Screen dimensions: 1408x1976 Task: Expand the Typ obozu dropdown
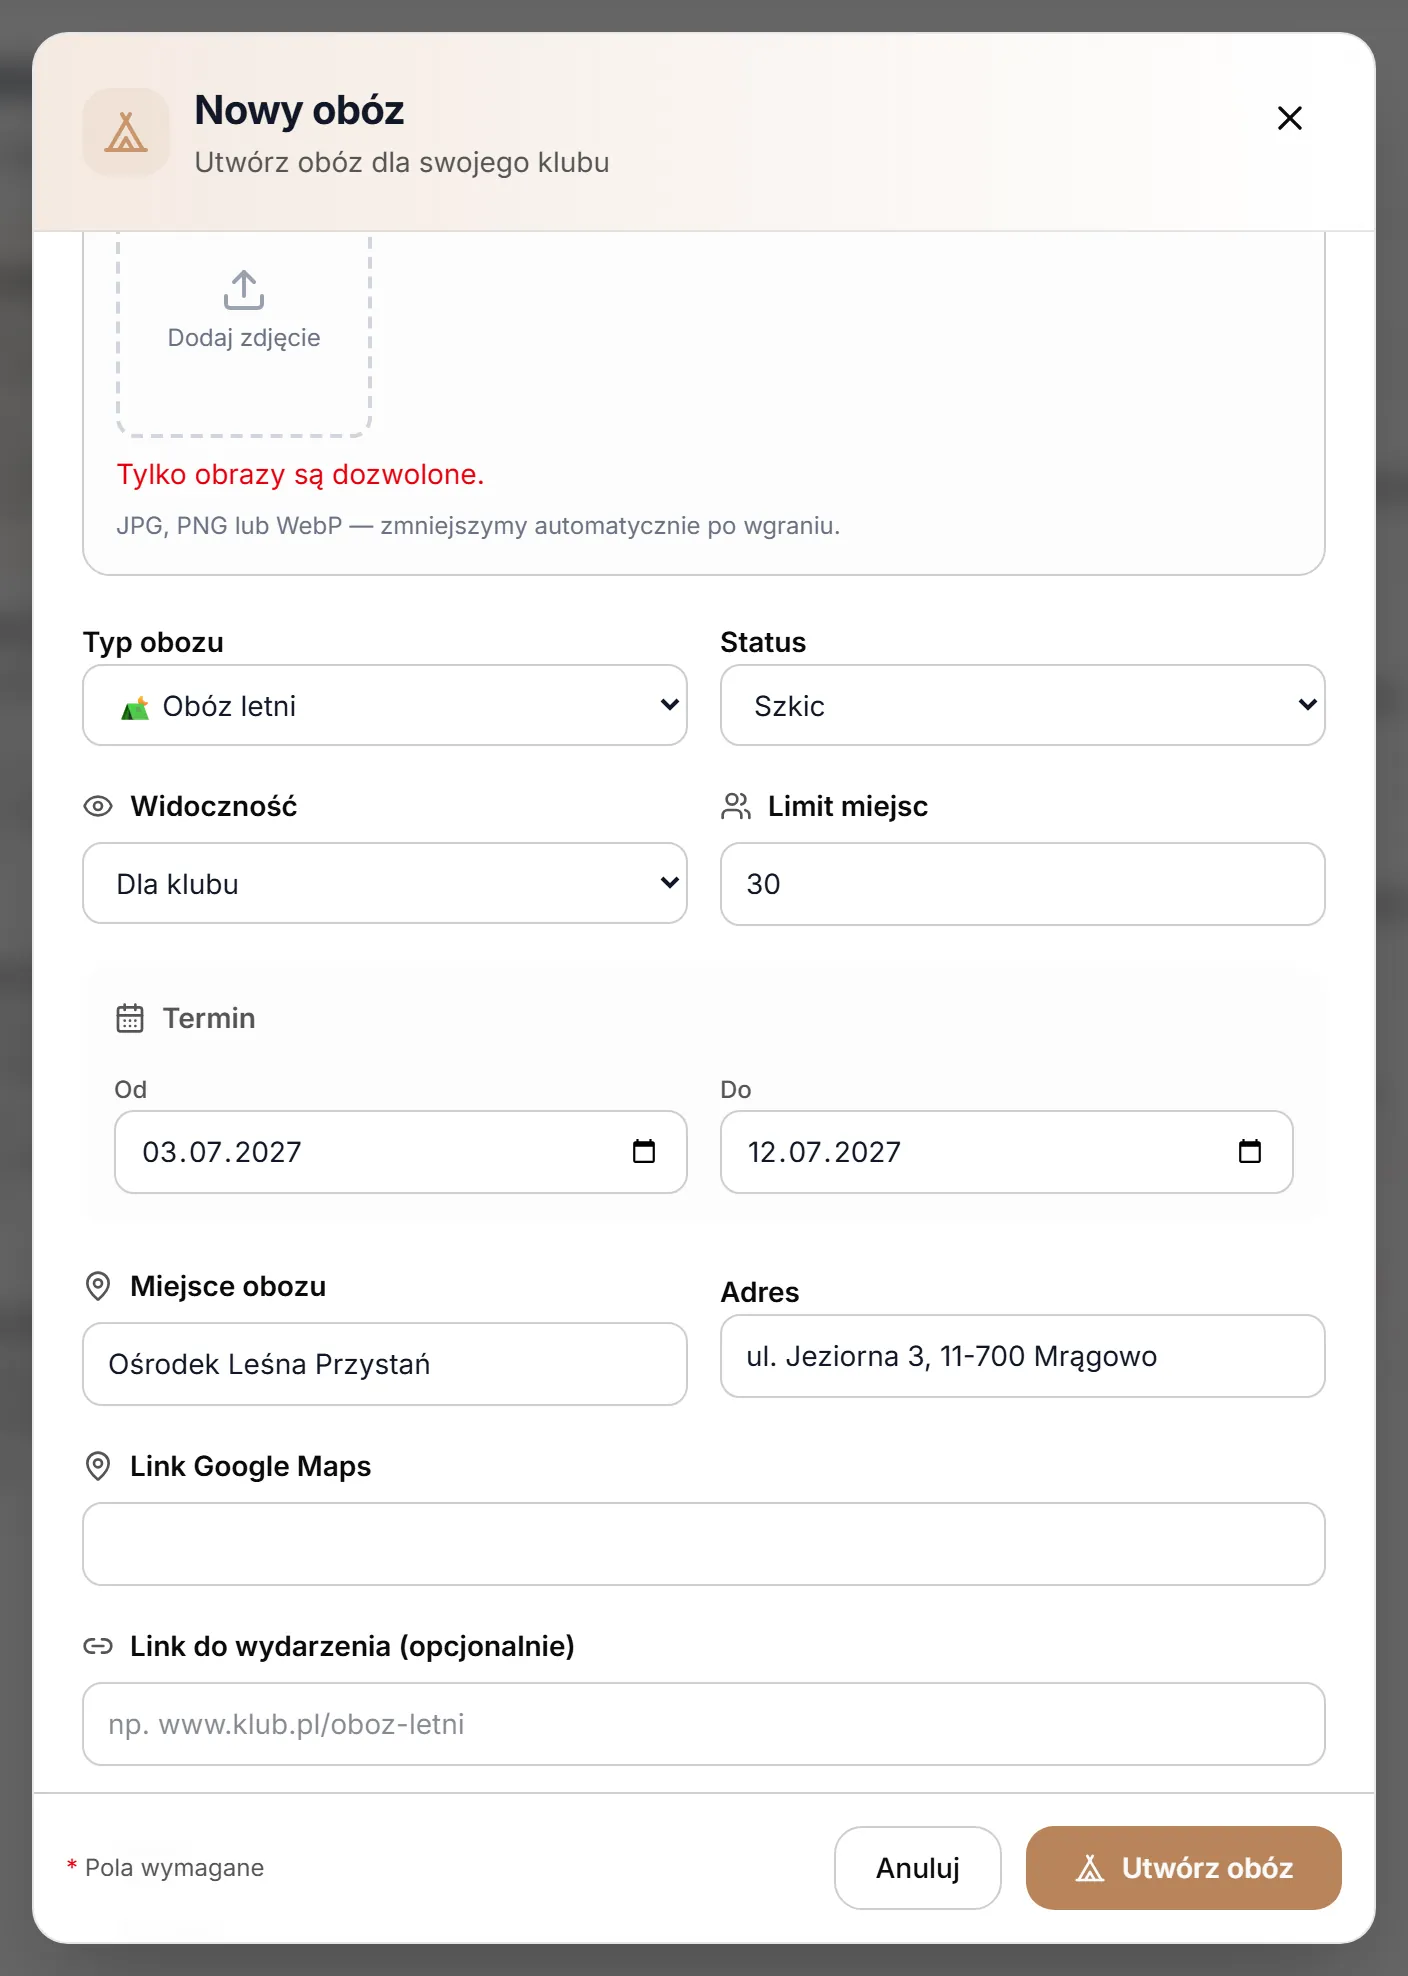[385, 705]
